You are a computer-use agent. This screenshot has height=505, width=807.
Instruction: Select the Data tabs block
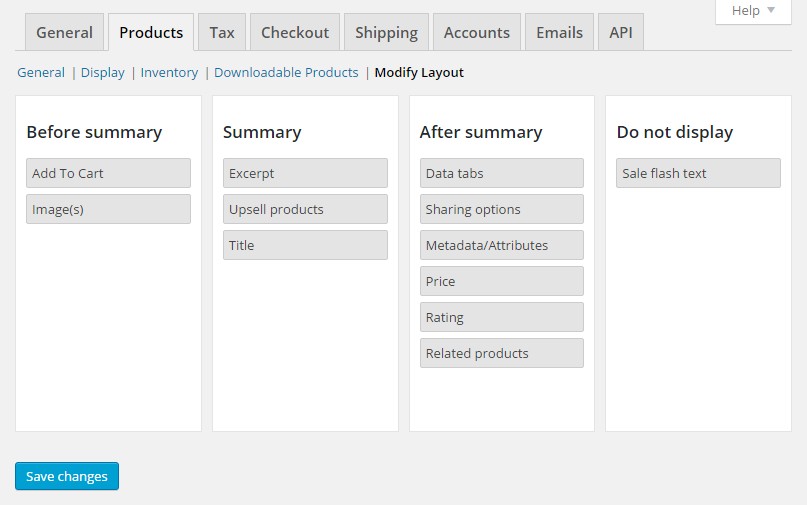pos(501,173)
